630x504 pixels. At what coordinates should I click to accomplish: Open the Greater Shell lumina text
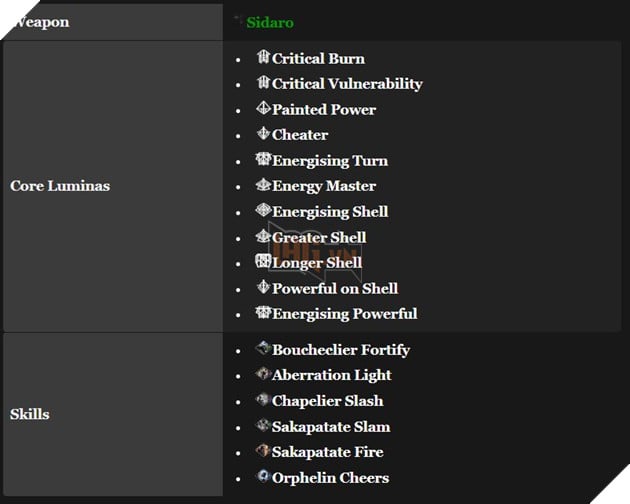(319, 237)
